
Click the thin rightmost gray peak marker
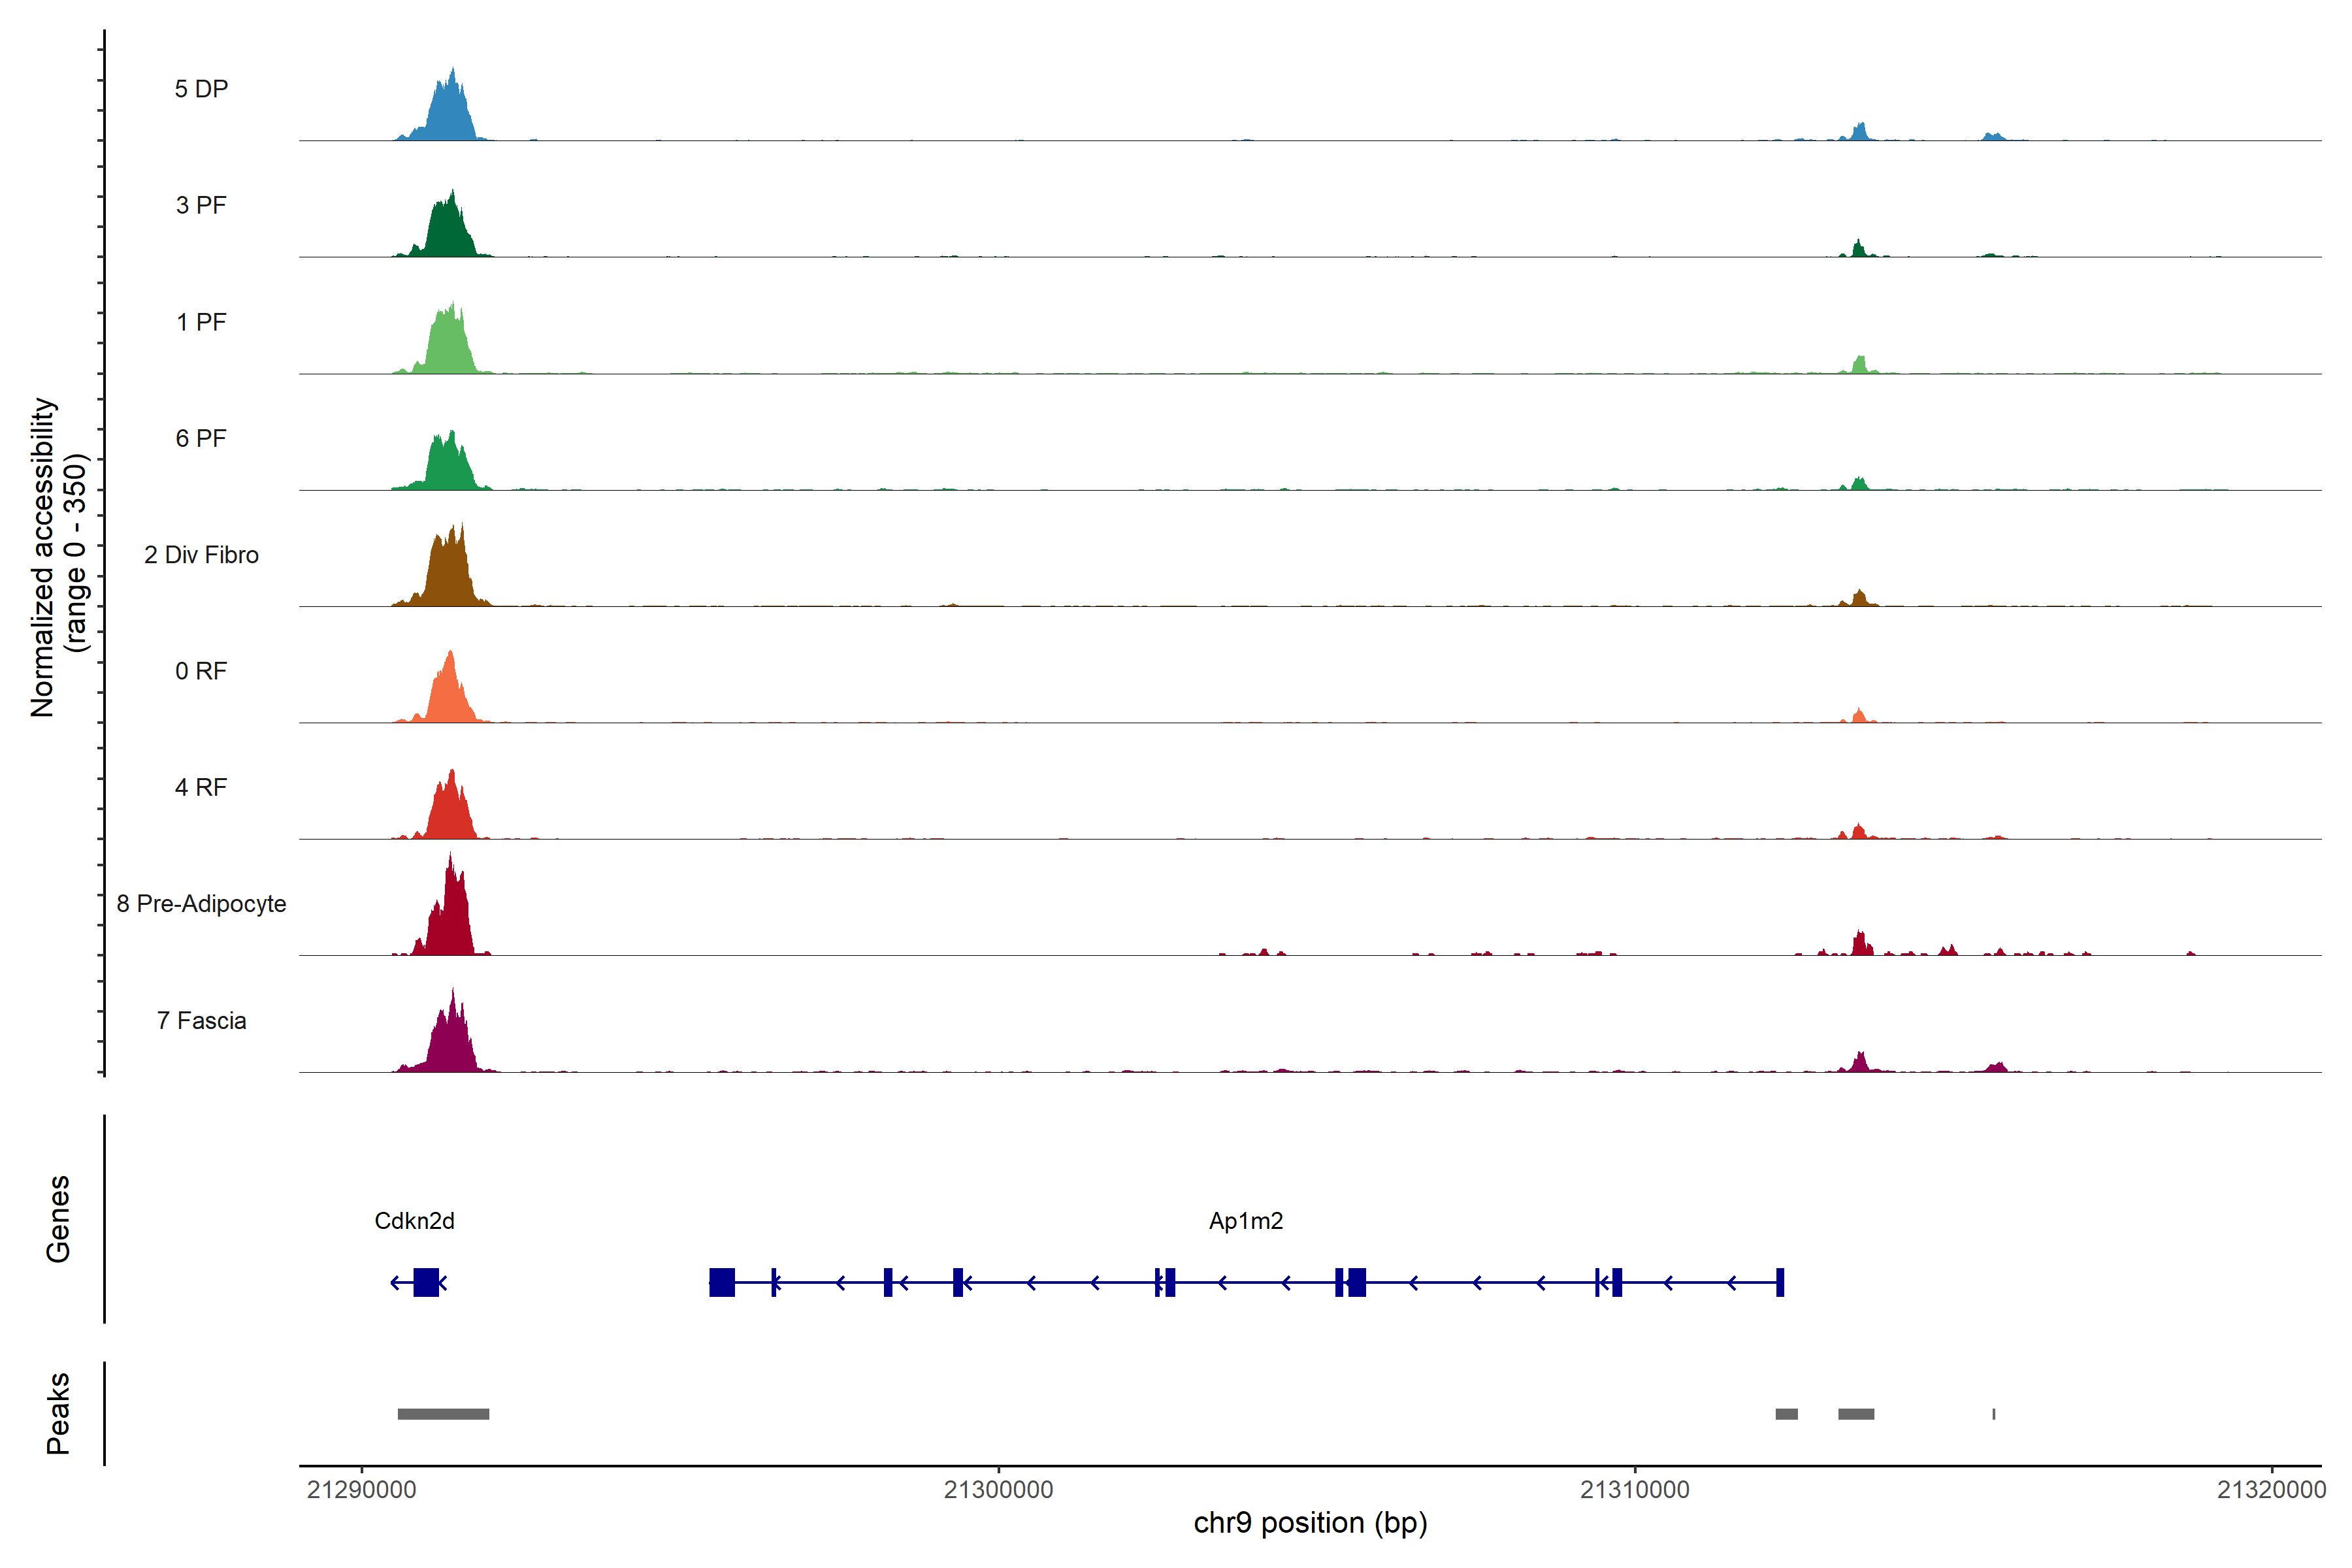tap(1994, 1414)
